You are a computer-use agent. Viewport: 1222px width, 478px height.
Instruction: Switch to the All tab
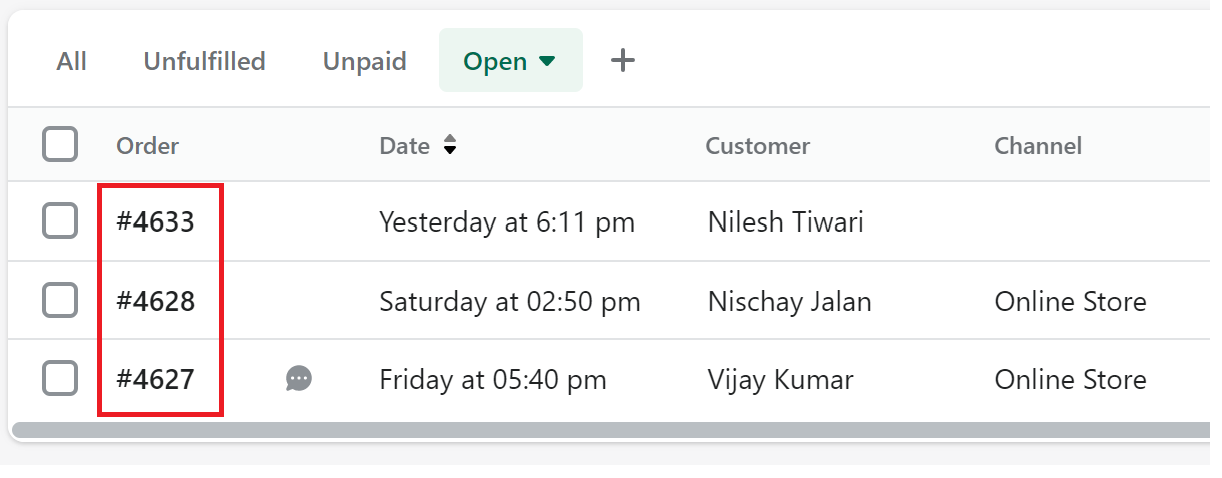tap(72, 61)
